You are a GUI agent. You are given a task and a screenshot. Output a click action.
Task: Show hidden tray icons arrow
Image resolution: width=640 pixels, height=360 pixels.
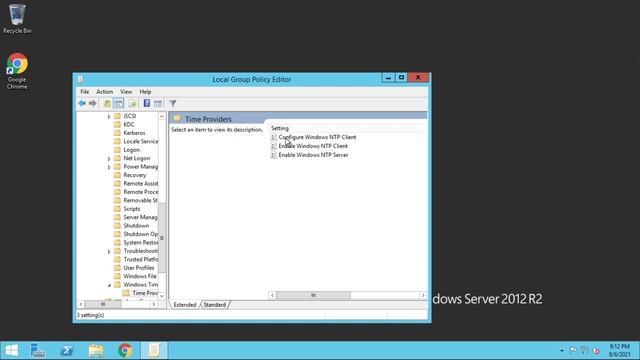(562, 350)
